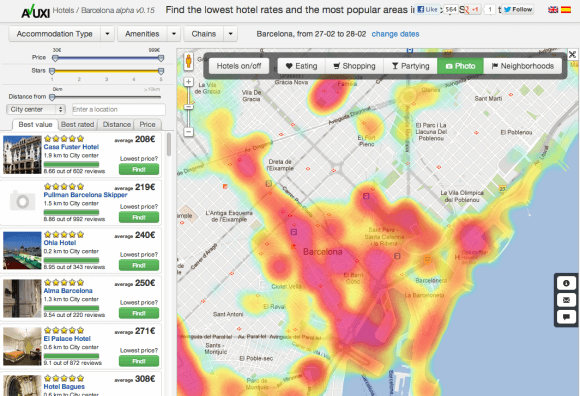Click Find! for Alma Barcelona
The width and height of the screenshot is (580, 396).
[139, 313]
